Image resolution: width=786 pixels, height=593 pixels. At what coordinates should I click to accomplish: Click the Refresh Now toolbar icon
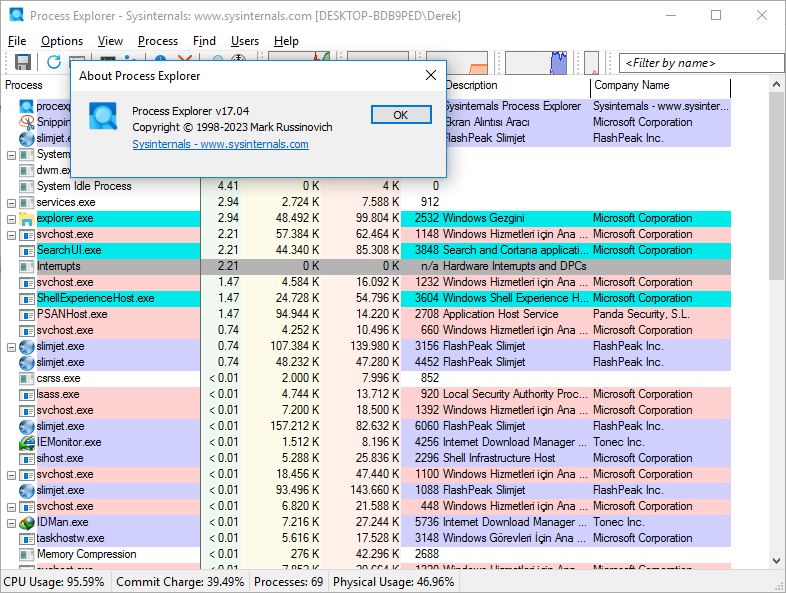[x=54, y=62]
